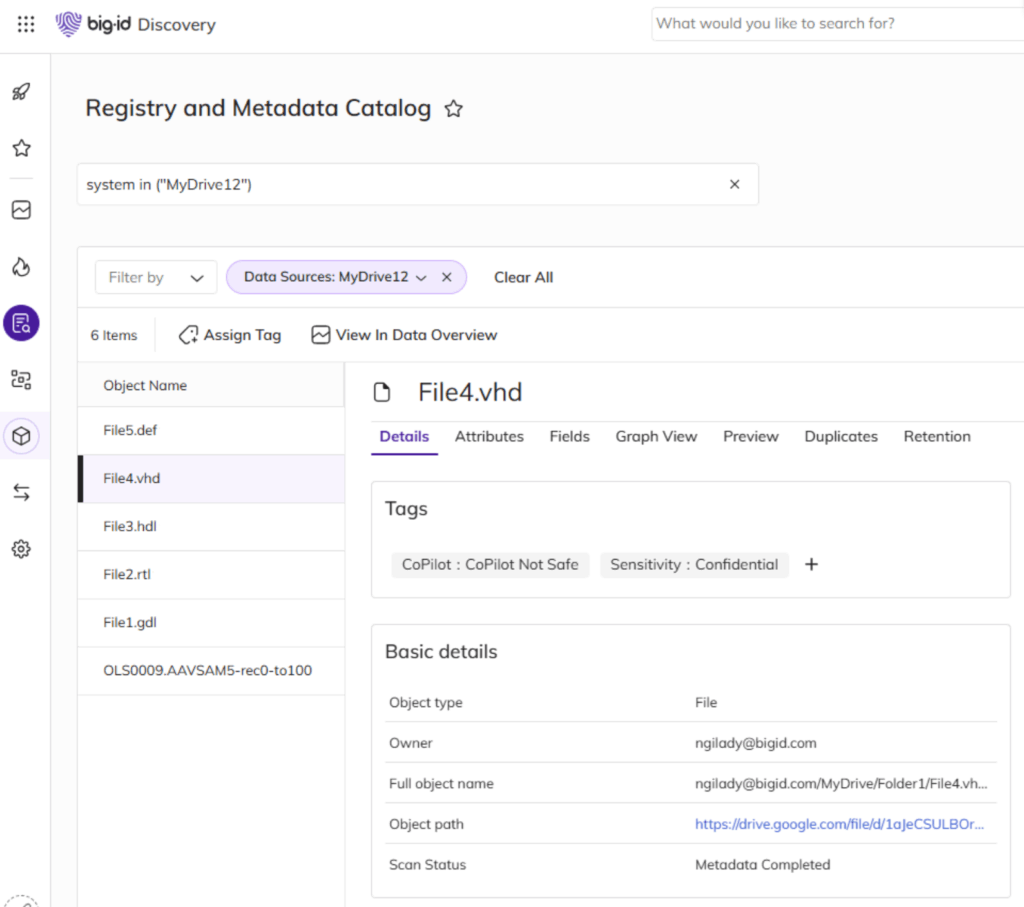Clear the system query with X icon
The height and width of the screenshot is (907, 1024).
735,184
